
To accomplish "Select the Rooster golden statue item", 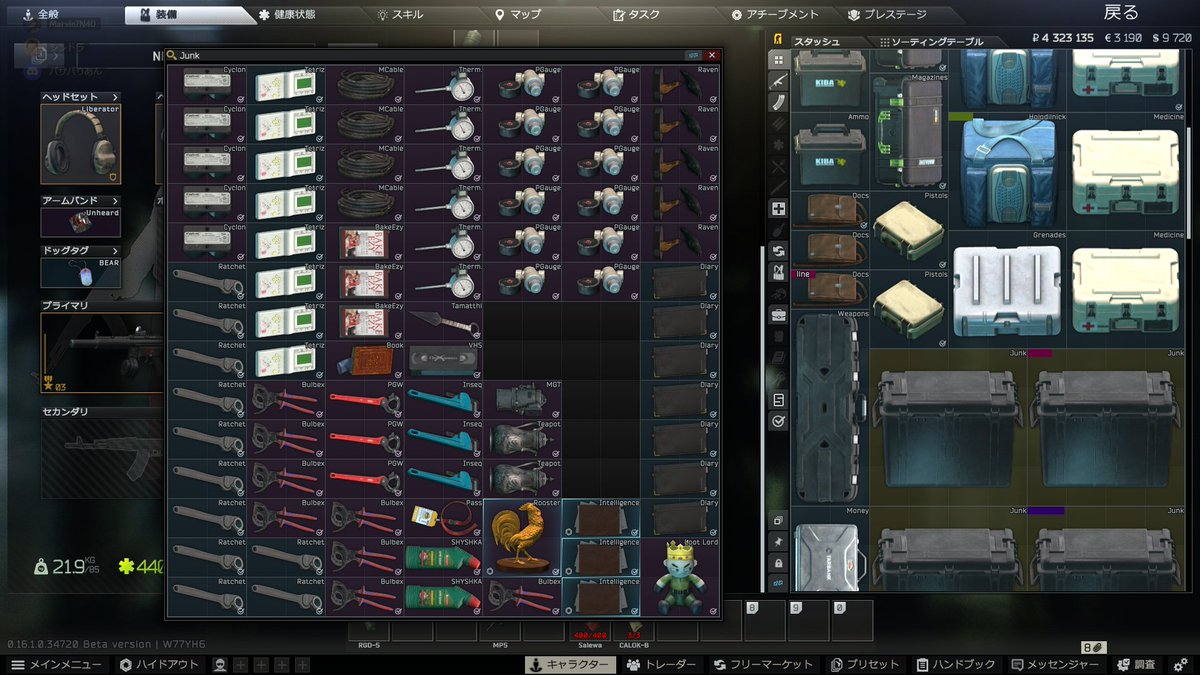I will tap(522, 537).
